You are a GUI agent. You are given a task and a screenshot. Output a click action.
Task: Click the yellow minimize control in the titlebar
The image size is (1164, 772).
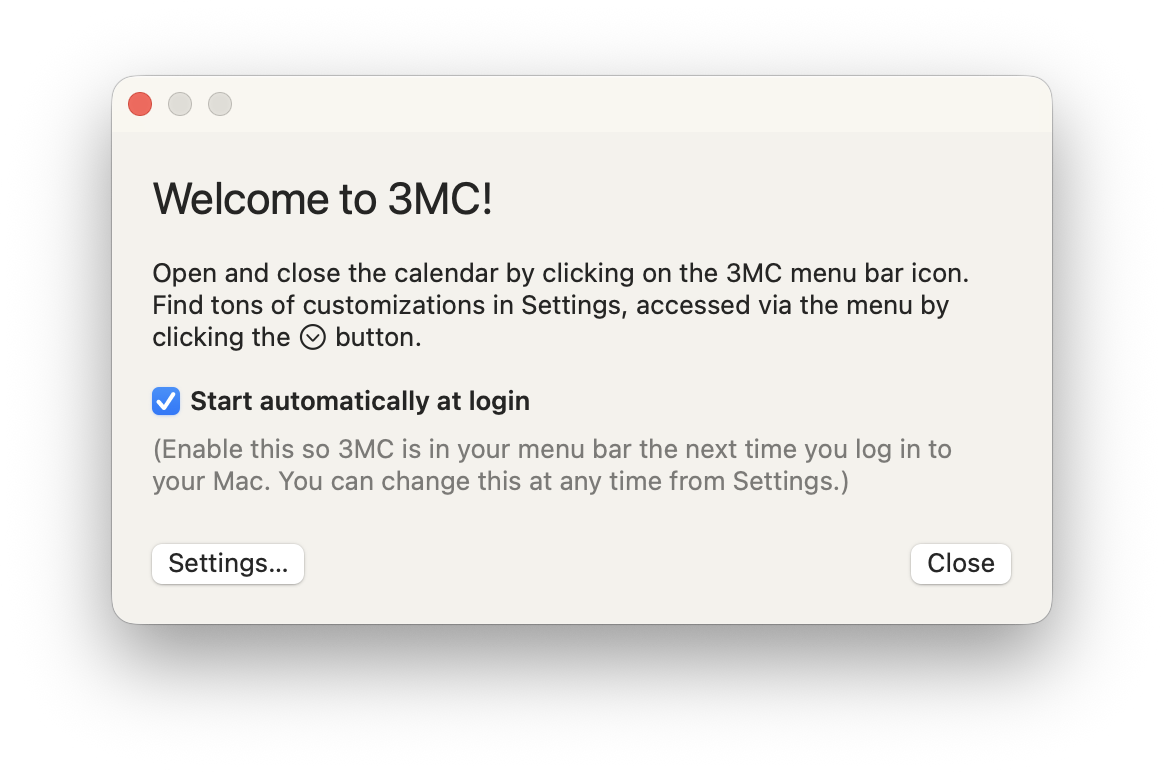coord(180,104)
